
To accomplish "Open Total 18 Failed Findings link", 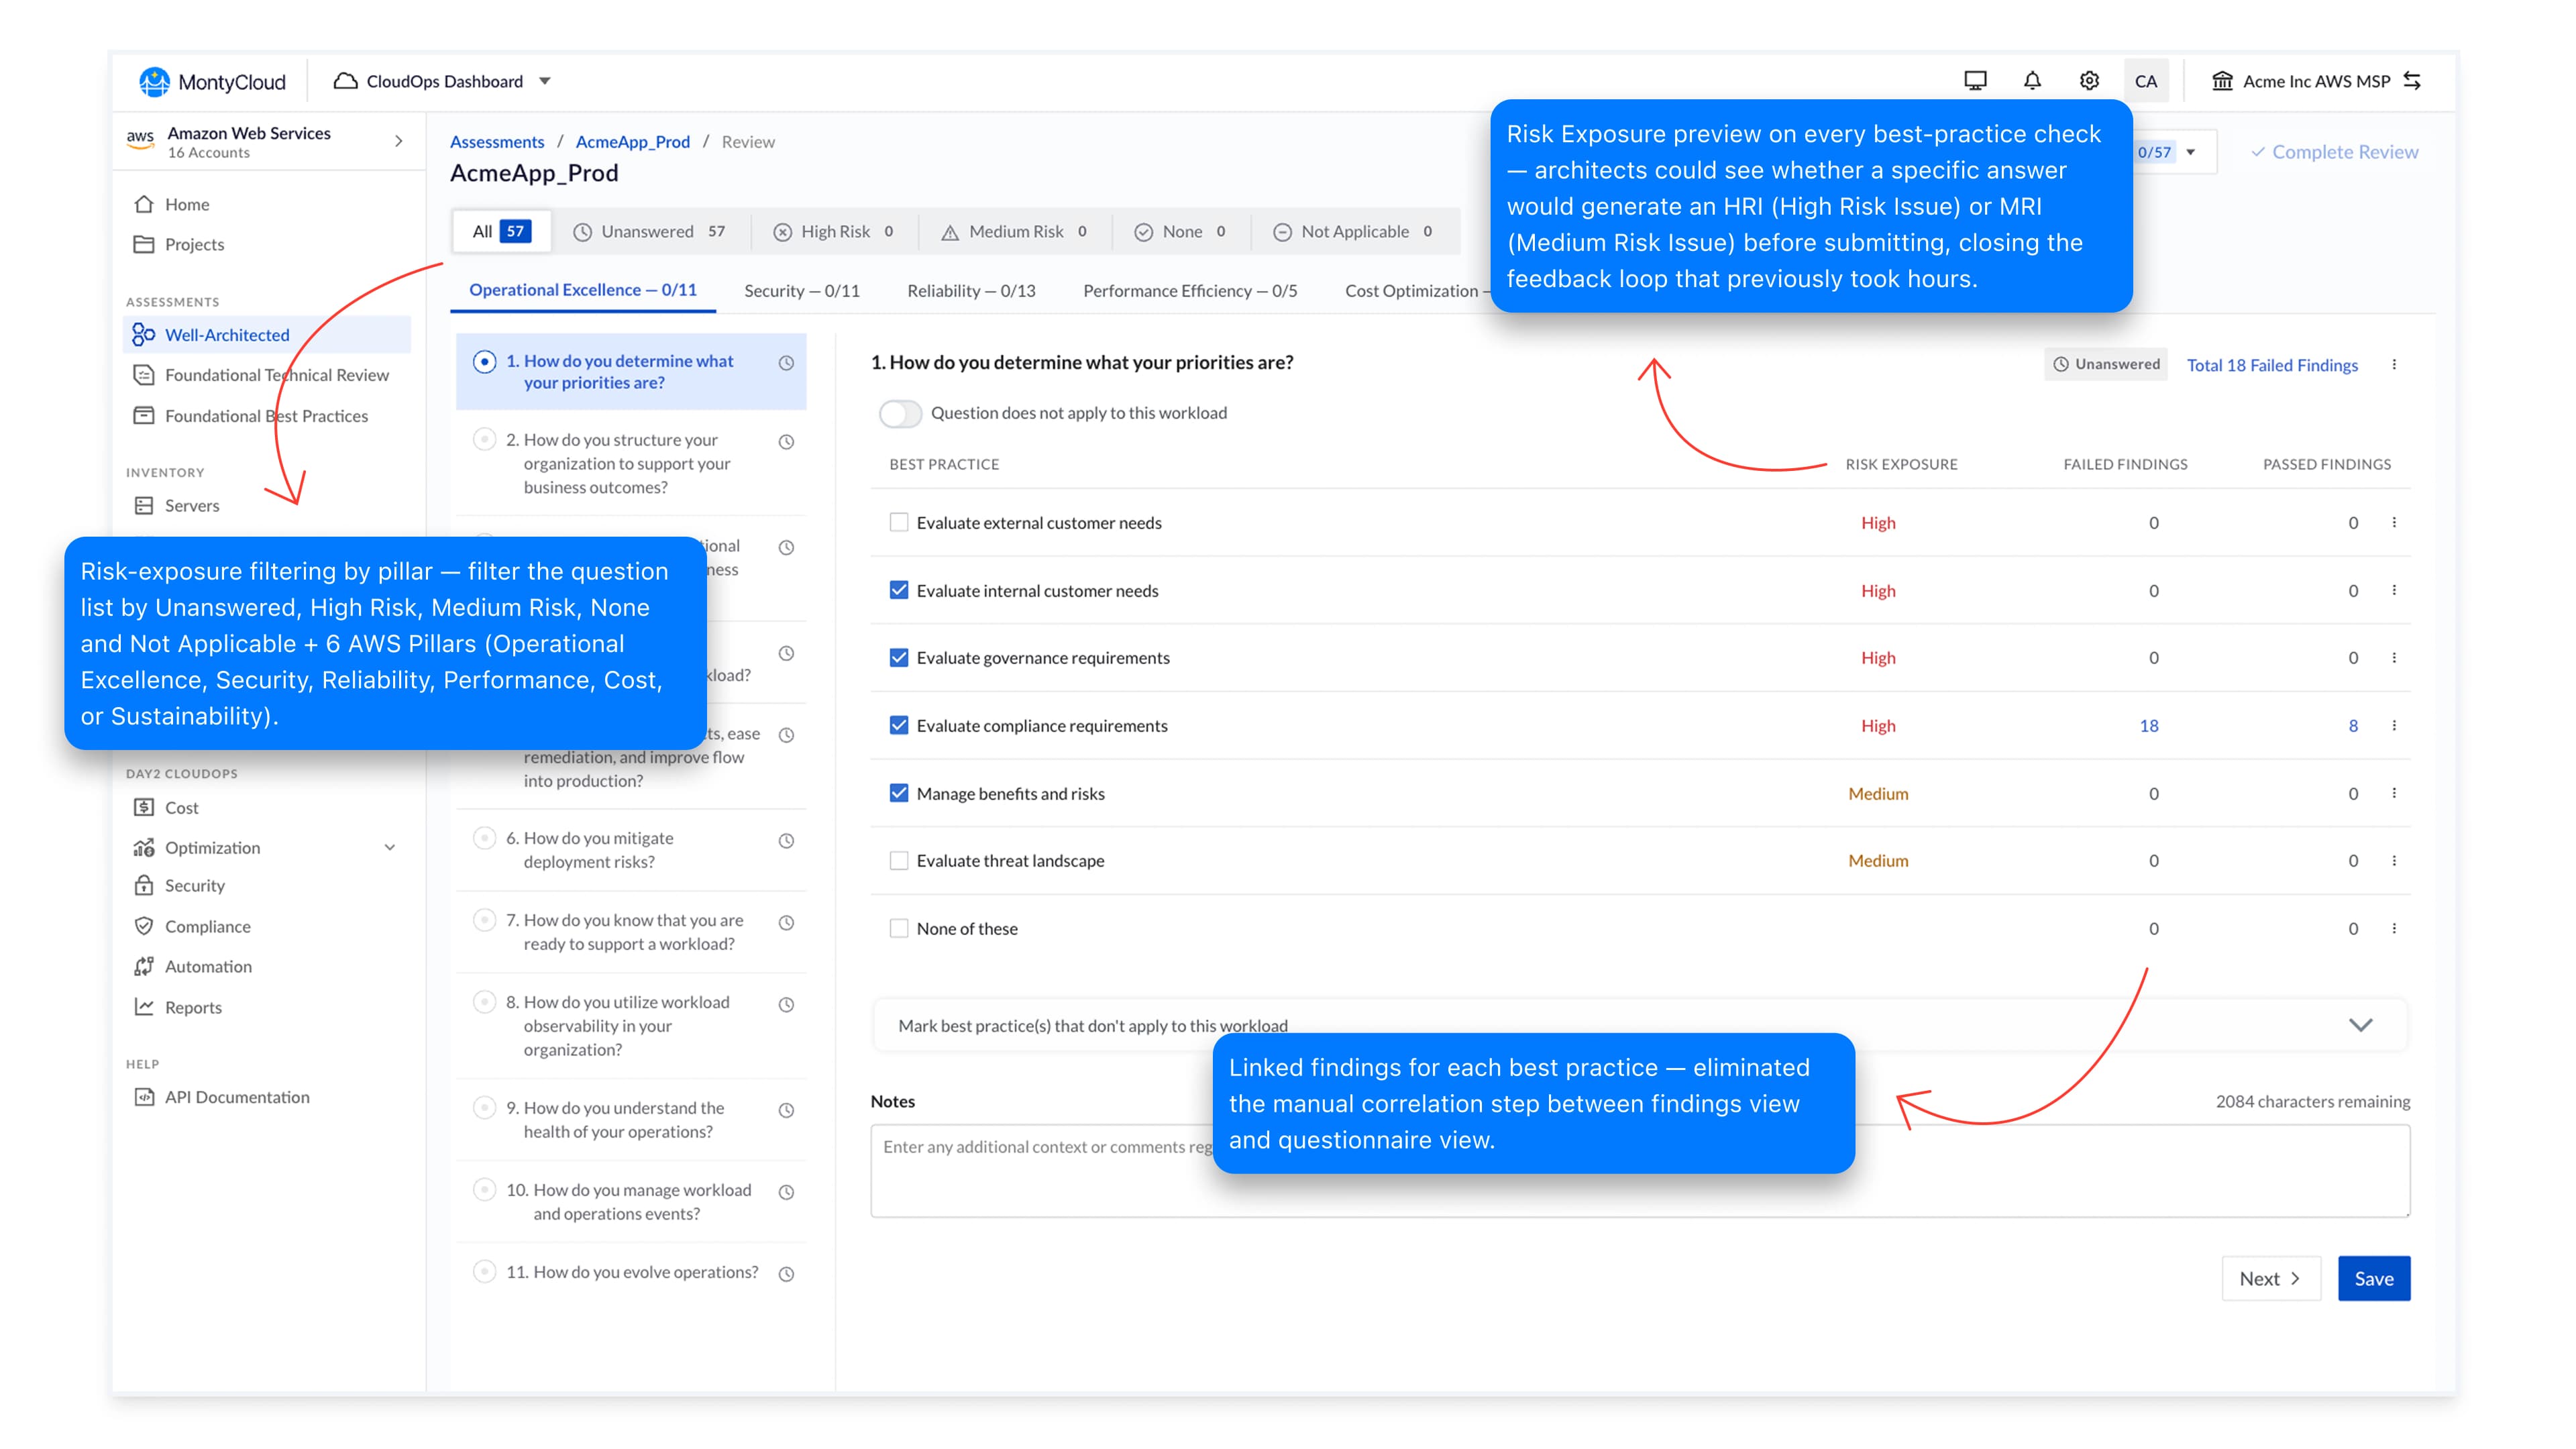I will pos(2272,365).
